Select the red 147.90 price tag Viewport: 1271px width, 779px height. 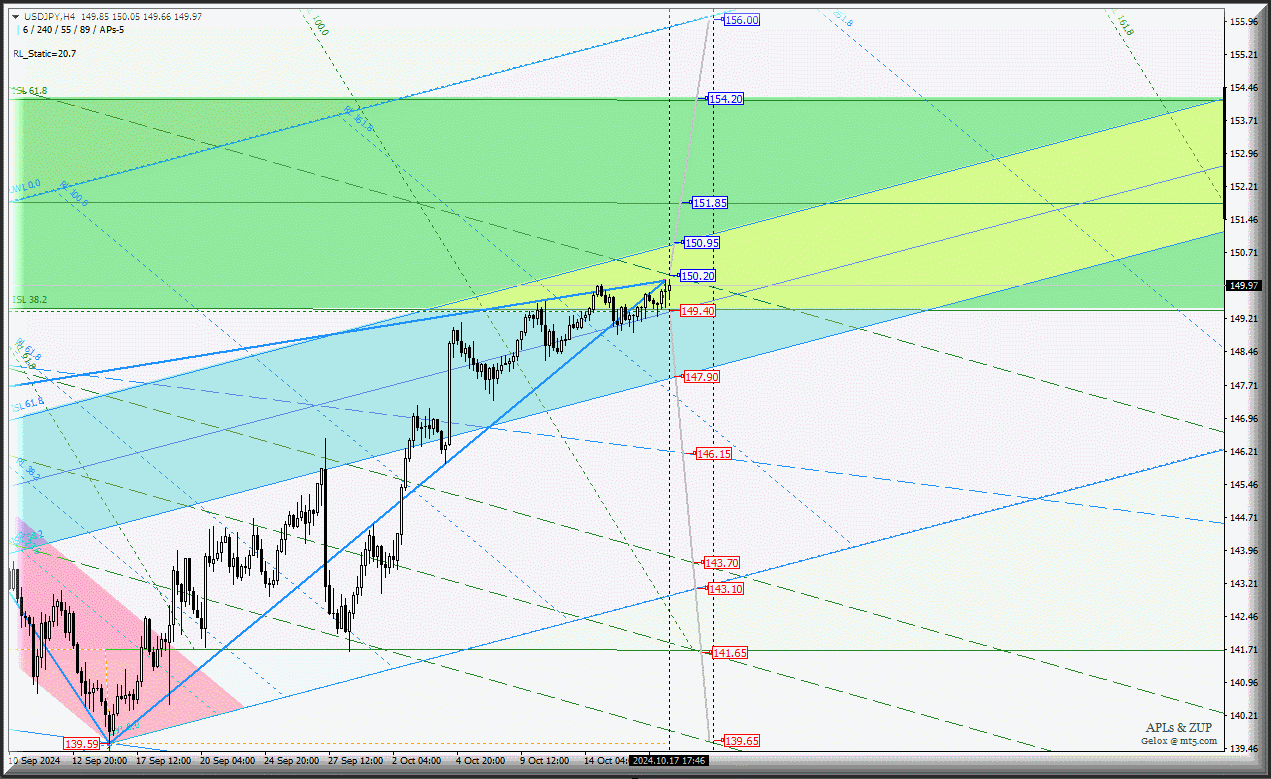pyautogui.click(x=702, y=377)
